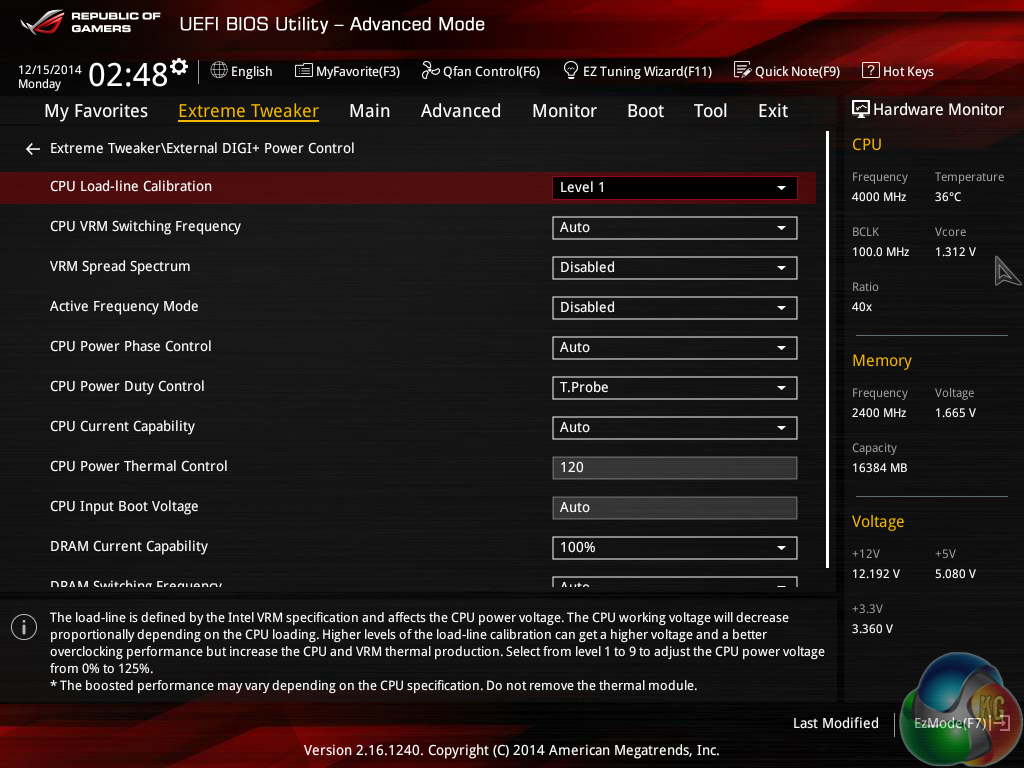Click the 12/15/2014 date text
This screenshot has height=768, width=1024.
point(50,69)
